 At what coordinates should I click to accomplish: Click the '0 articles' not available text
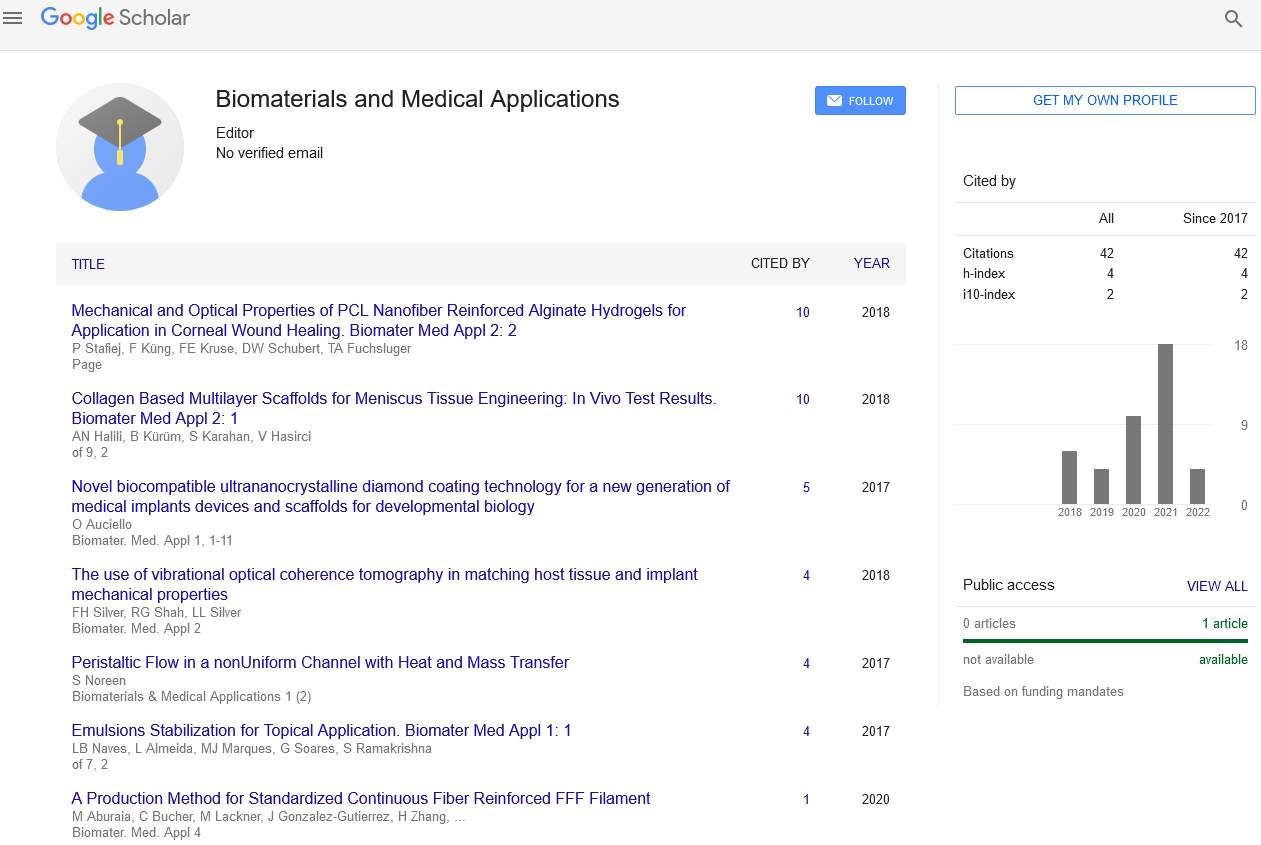pyautogui.click(x=989, y=623)
